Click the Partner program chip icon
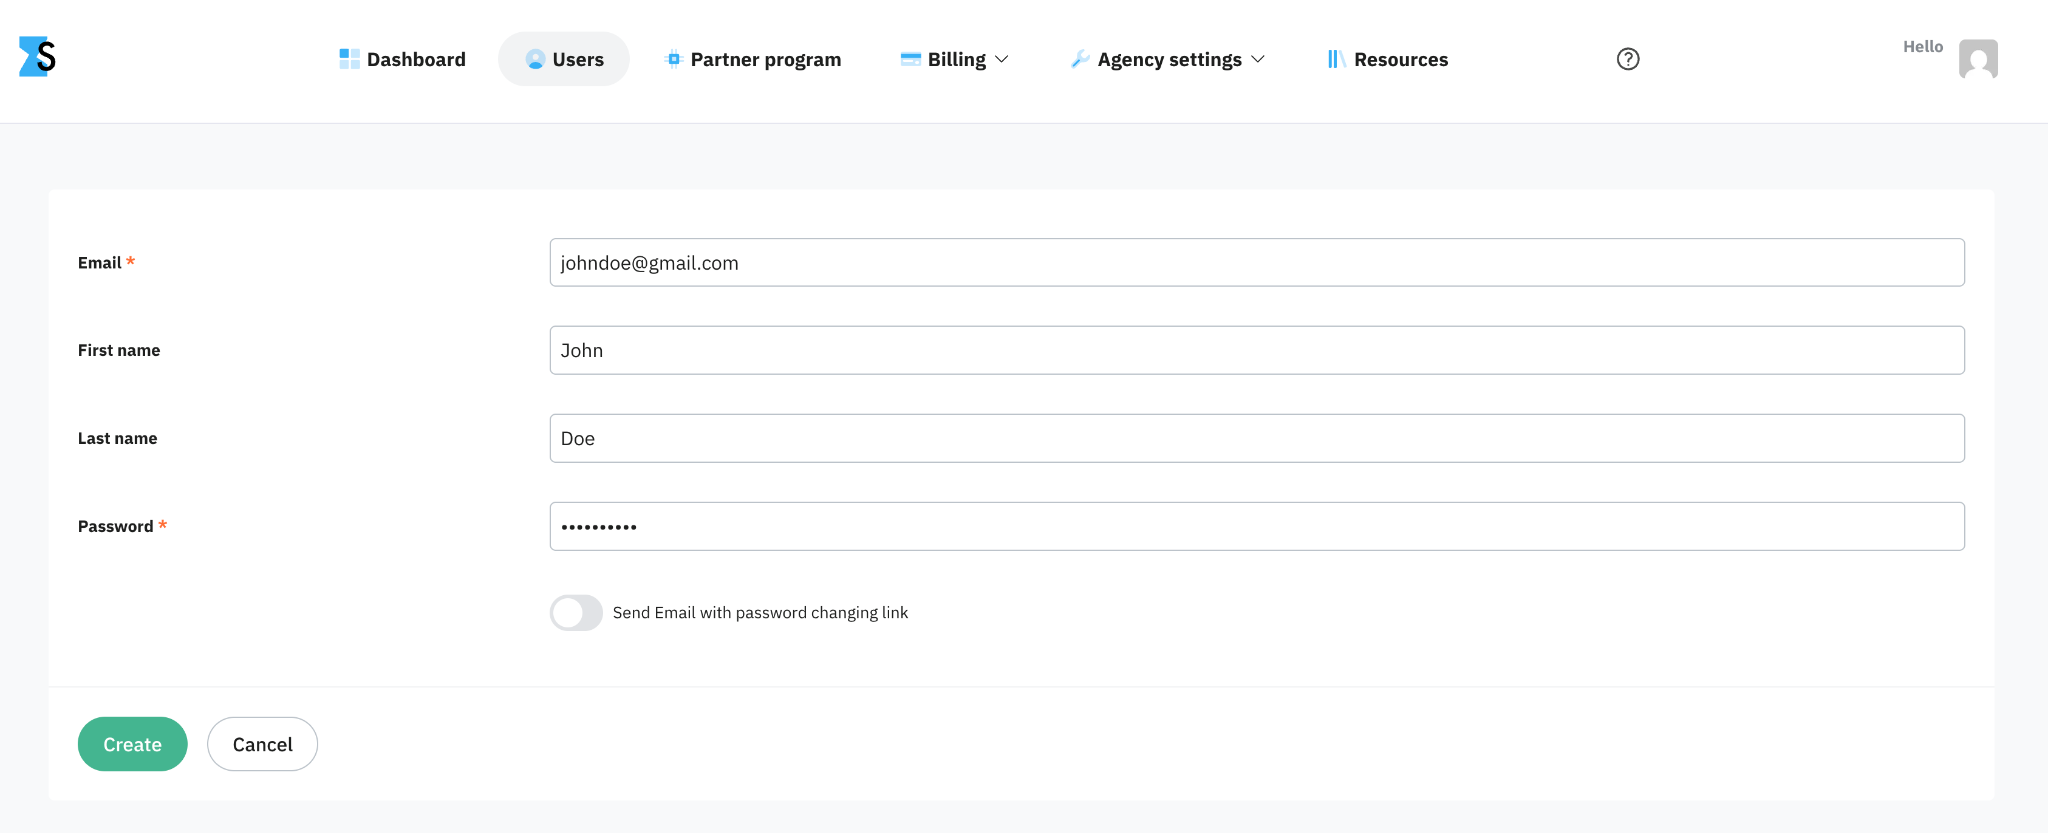 point(674,59)
